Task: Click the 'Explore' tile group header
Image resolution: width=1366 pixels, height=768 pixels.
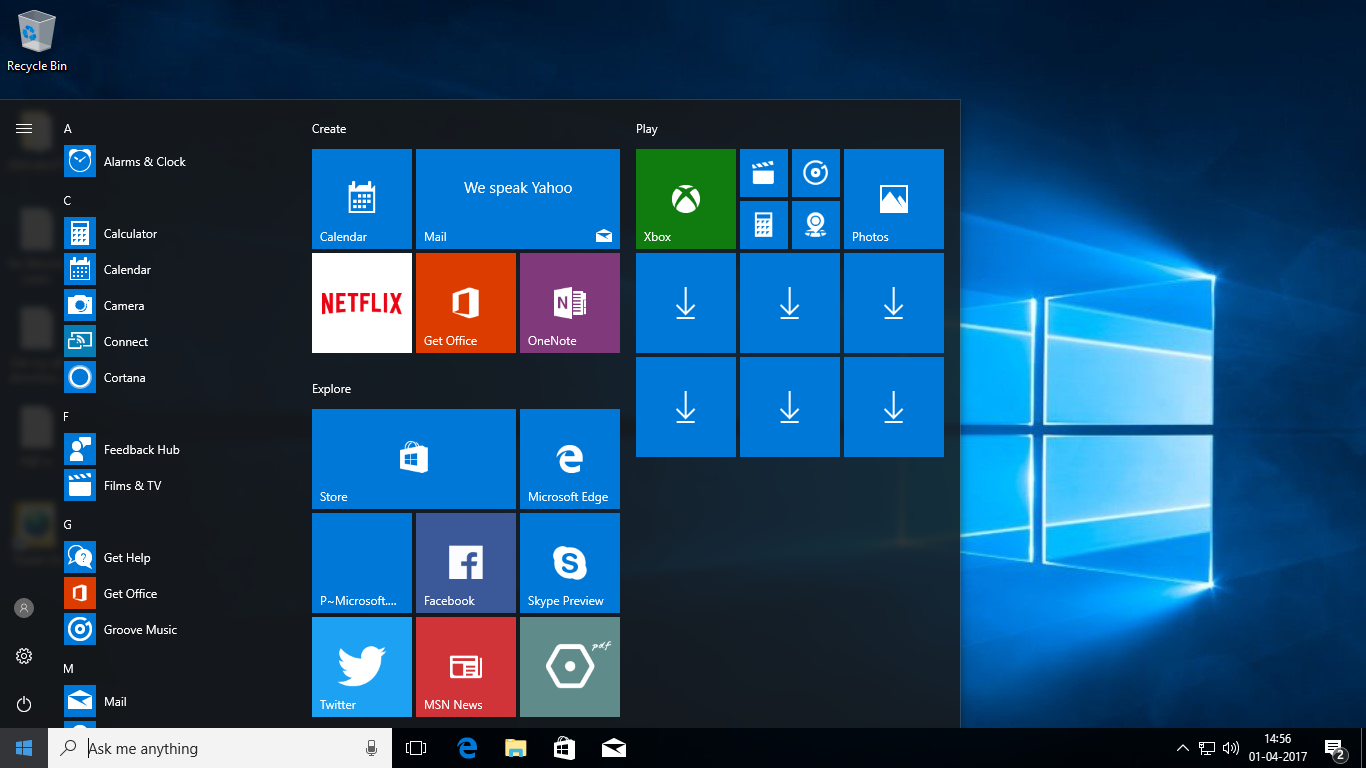Action: coord(332,389)
